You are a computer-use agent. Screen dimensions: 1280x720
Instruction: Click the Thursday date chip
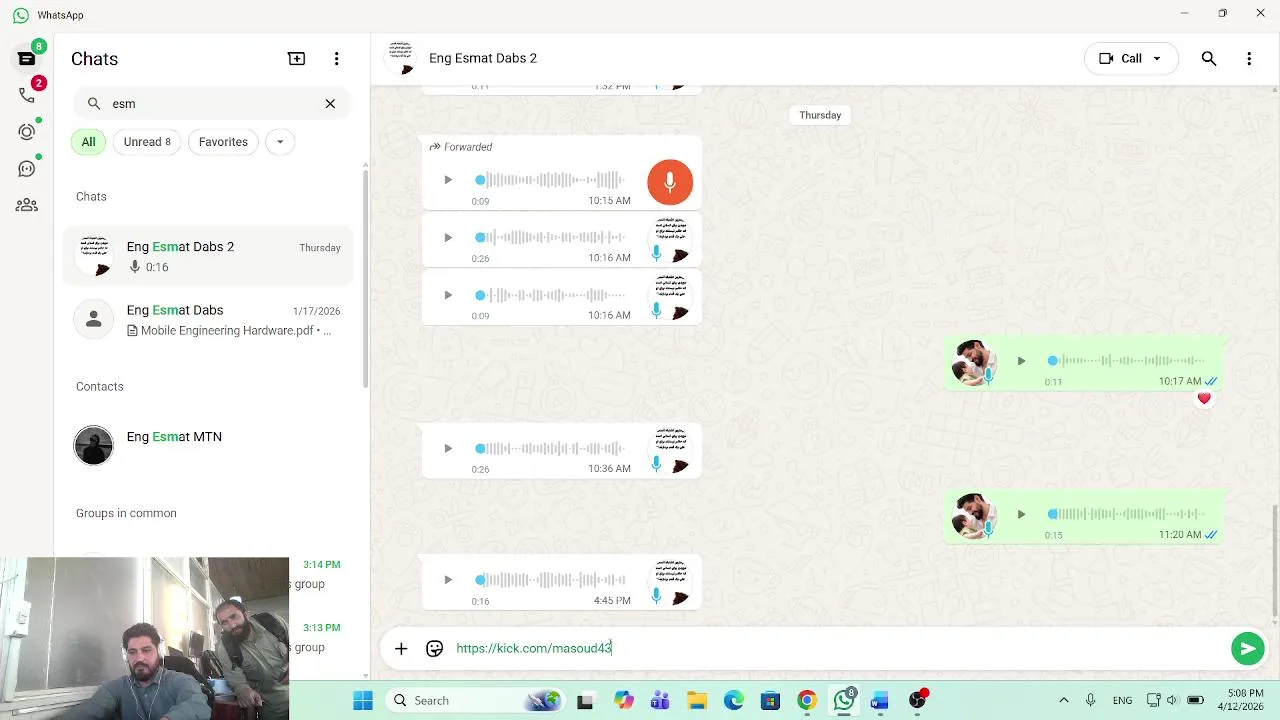coord(820,115)
